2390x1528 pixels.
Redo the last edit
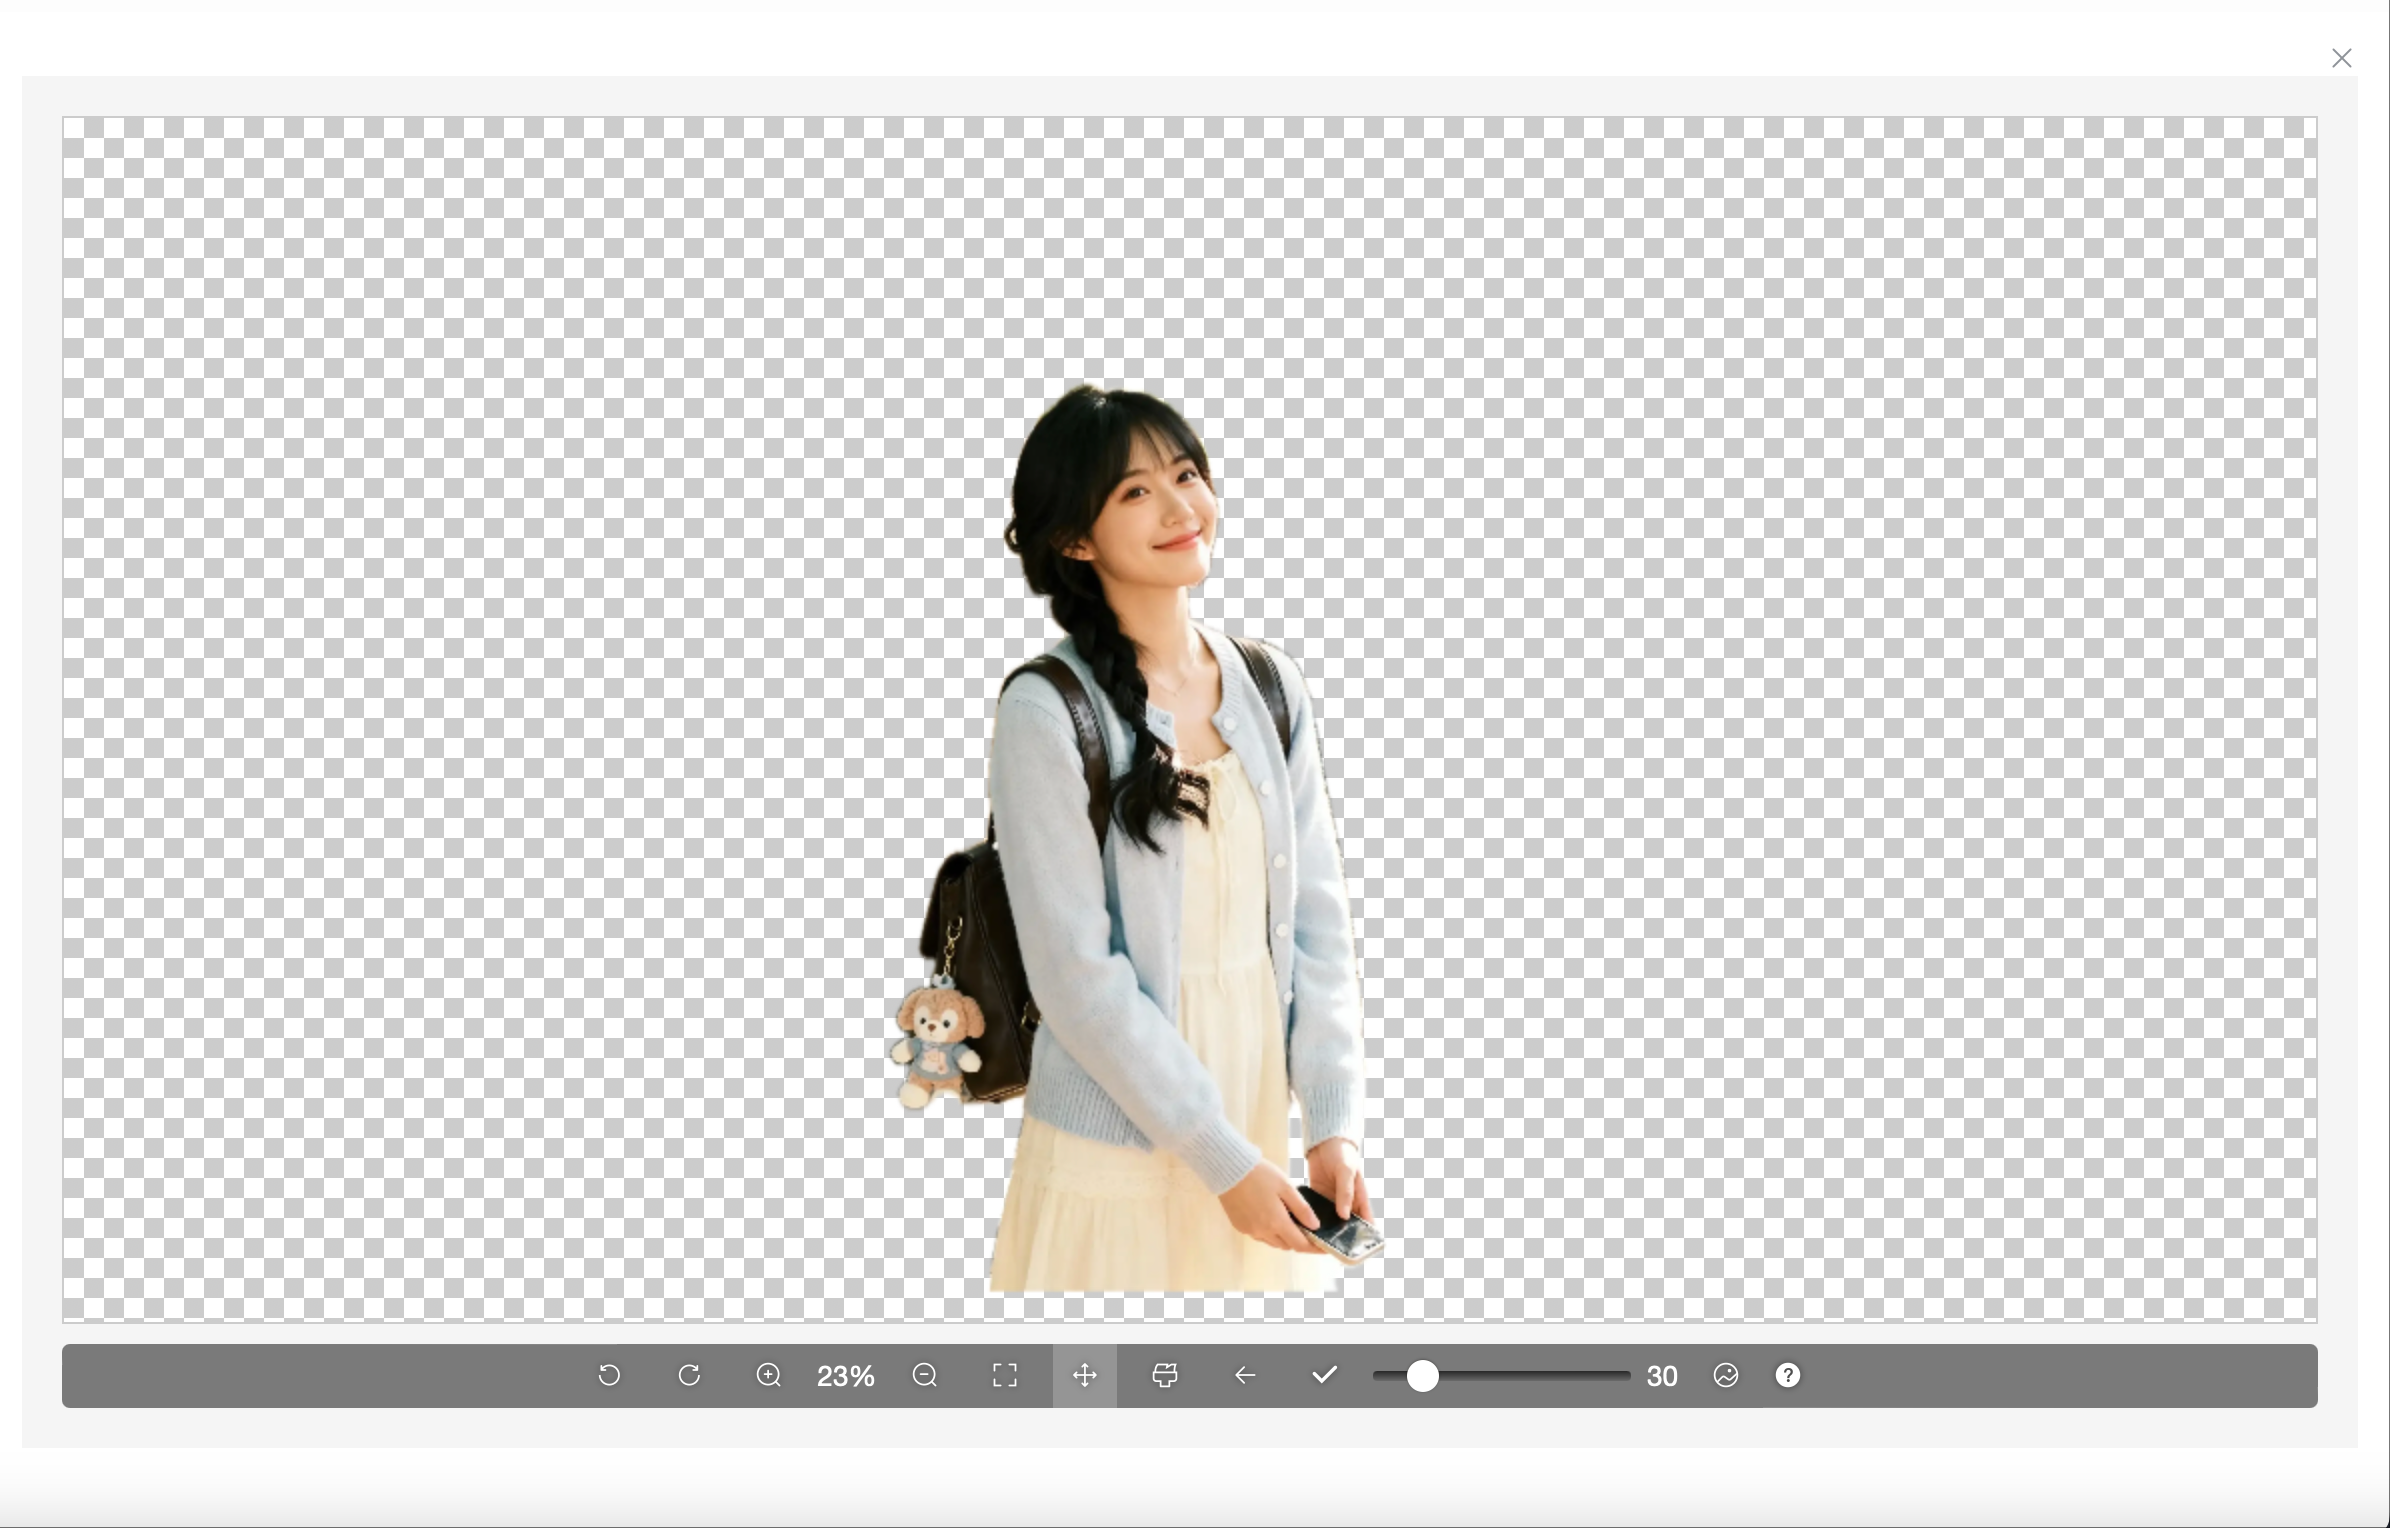[689, 1376]
